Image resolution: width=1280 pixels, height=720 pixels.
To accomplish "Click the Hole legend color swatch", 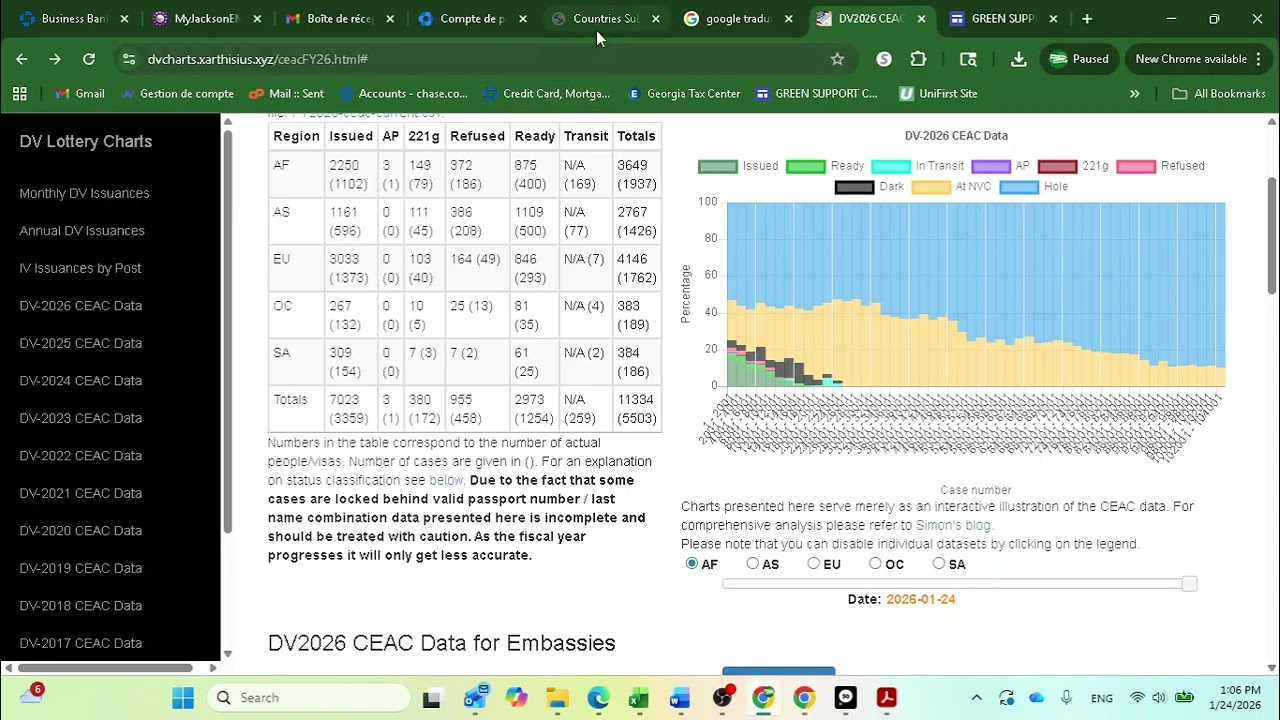I will [1019, 187].
